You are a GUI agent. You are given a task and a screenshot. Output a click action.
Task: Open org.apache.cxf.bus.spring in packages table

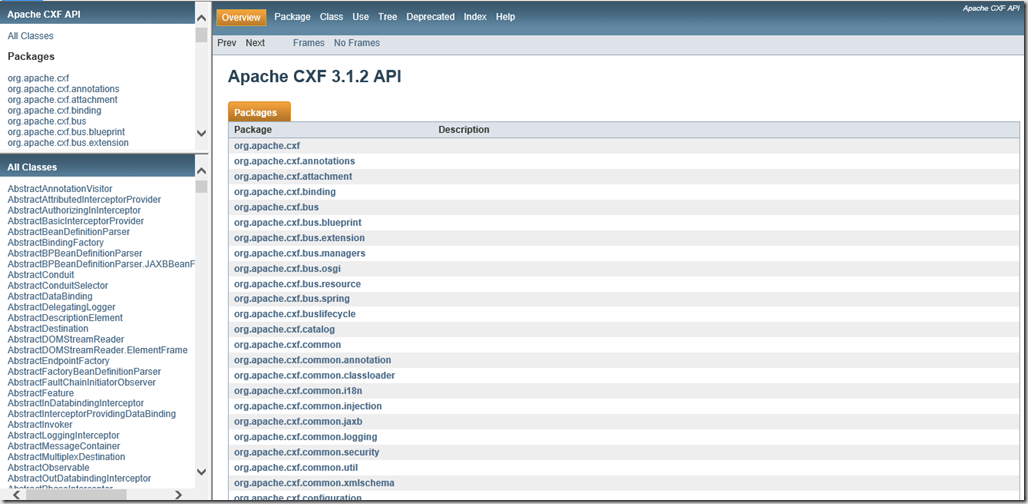(292, 299)
